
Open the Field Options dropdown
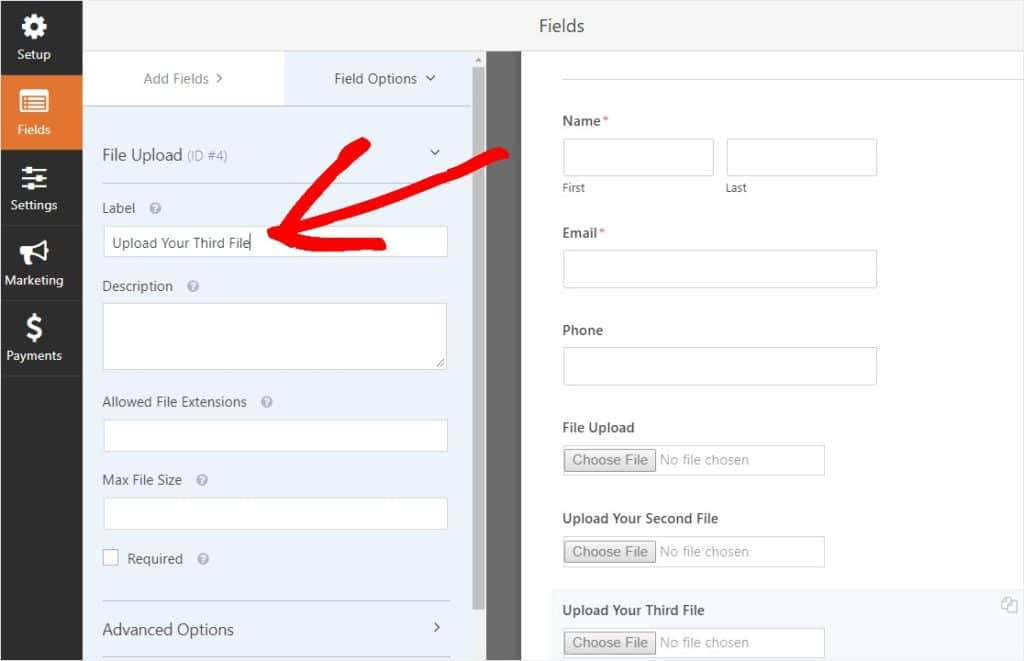(x=430, y=78)
